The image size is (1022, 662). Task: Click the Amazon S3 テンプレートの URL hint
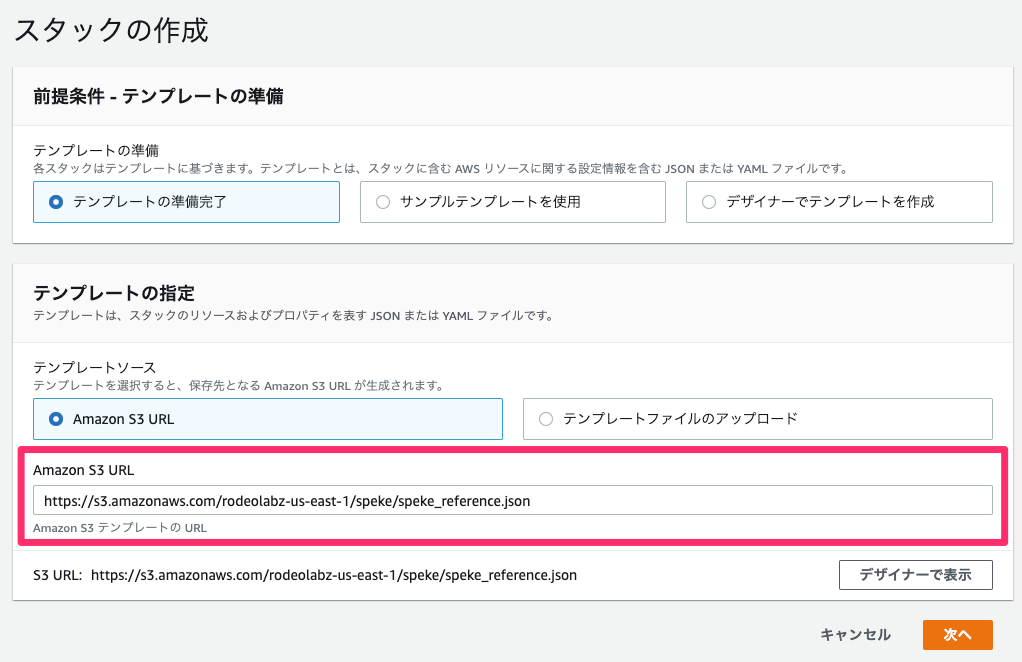(120, 528)
